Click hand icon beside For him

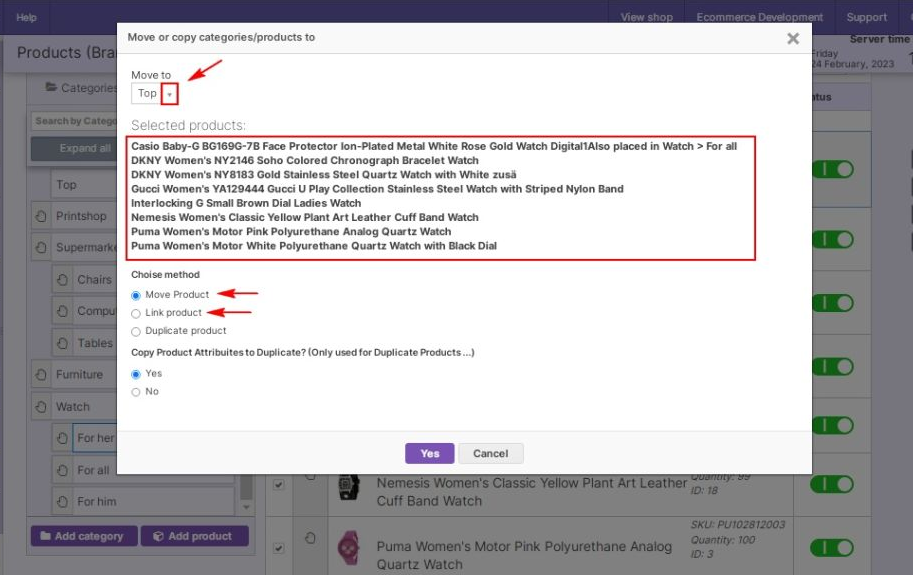[62, 501]
